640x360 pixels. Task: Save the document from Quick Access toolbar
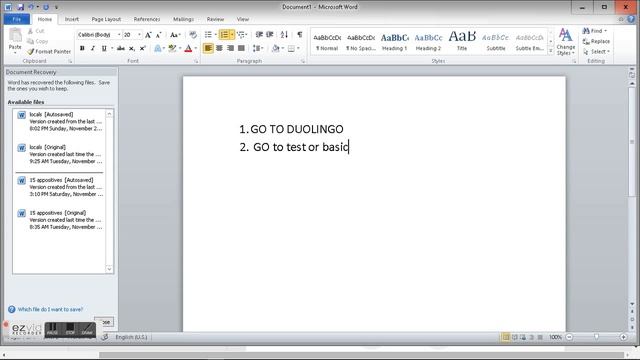coord(20,7)
